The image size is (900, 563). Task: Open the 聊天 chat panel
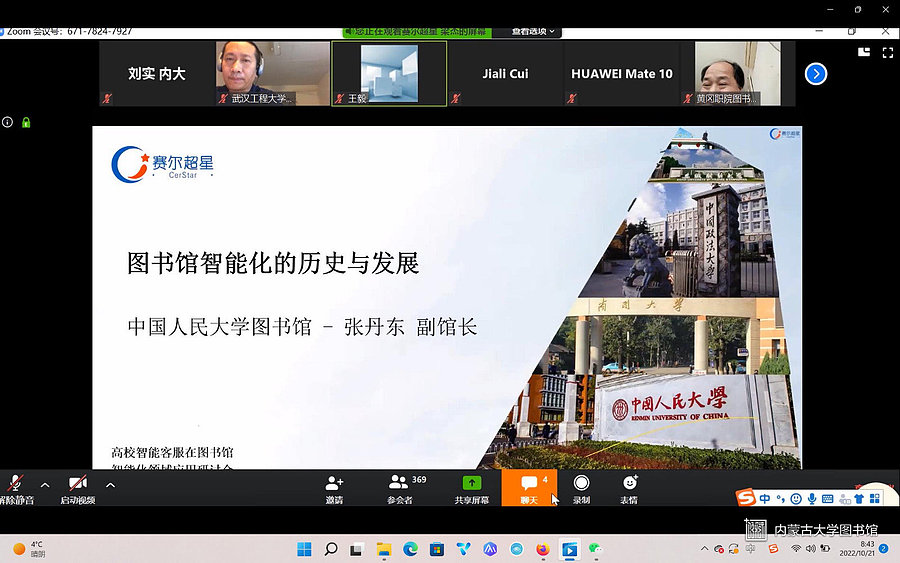[529, 488]
